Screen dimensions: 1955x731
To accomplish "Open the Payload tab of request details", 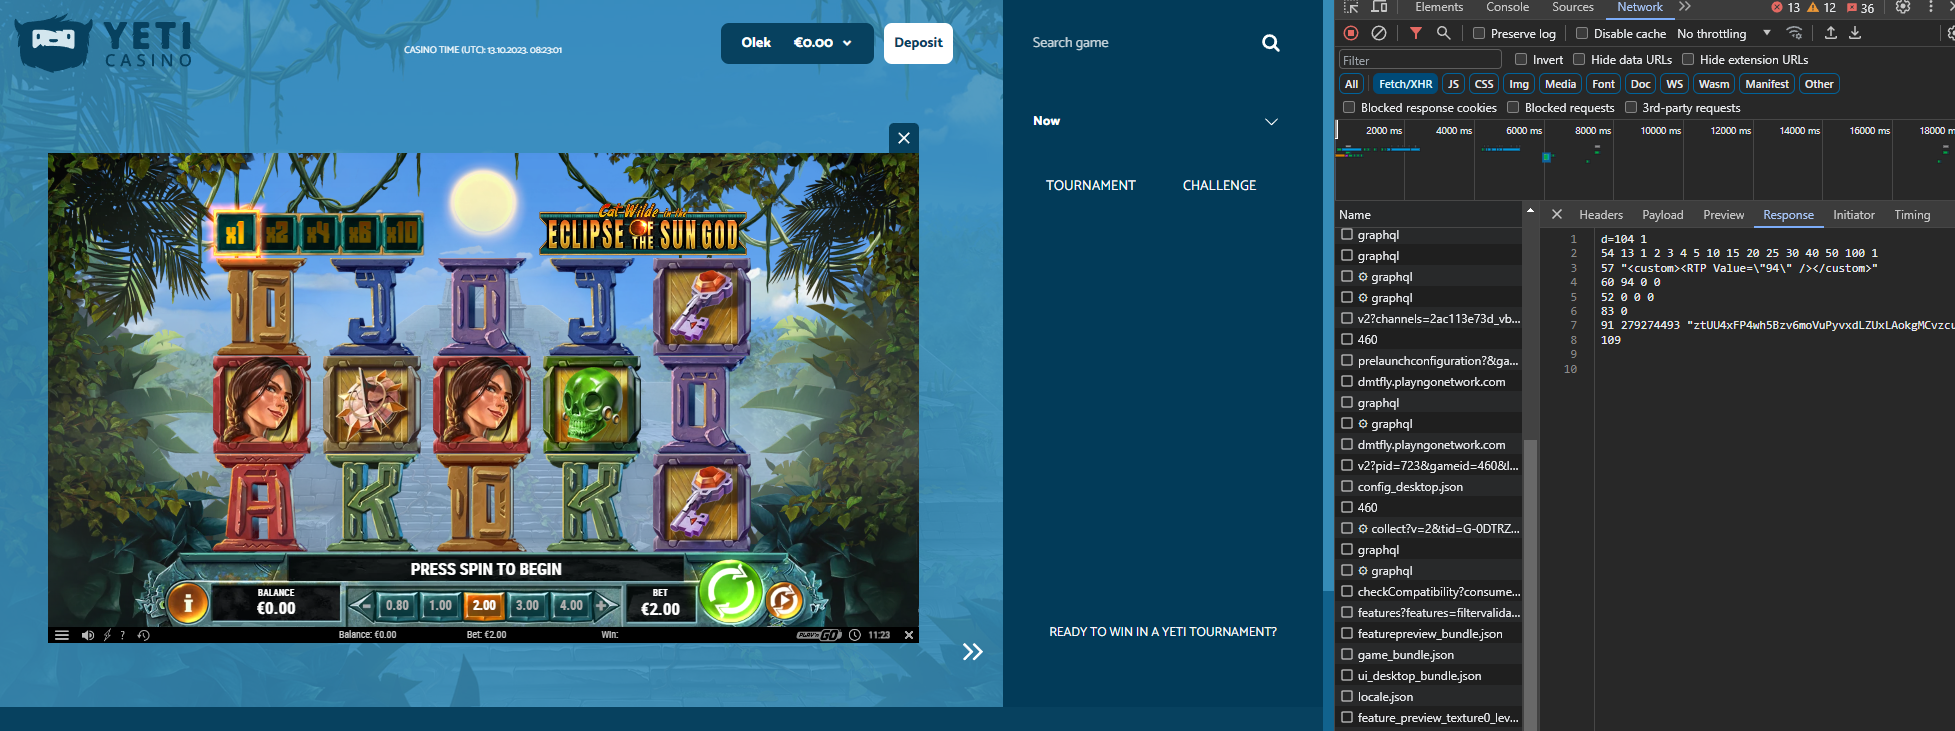I will (x=1662, y=215).
